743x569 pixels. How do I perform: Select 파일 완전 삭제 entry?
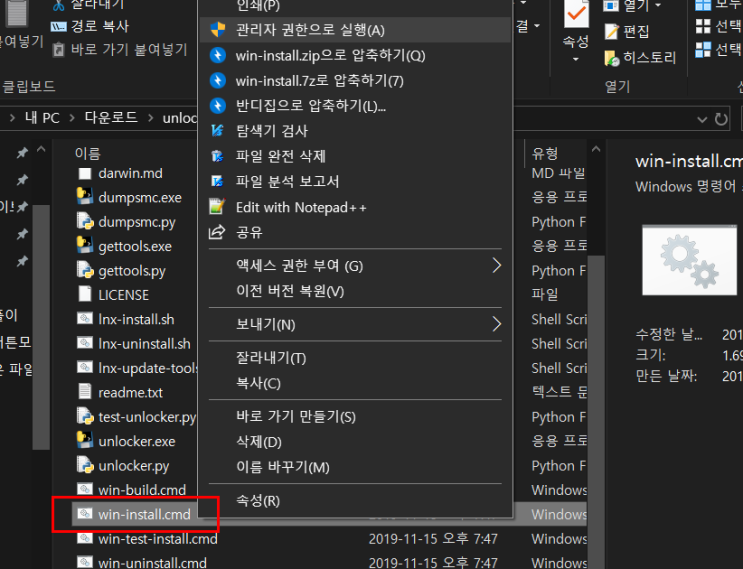coord(355,156)
